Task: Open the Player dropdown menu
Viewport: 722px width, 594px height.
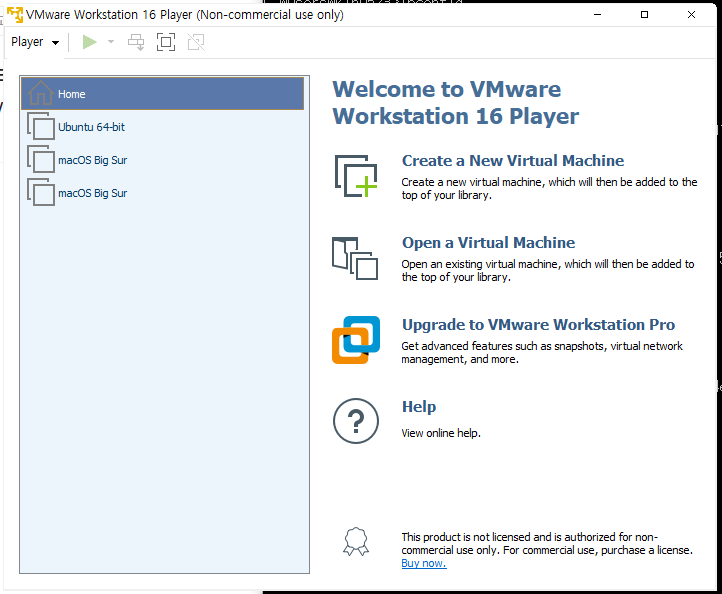Action: (x=35, y=42)
